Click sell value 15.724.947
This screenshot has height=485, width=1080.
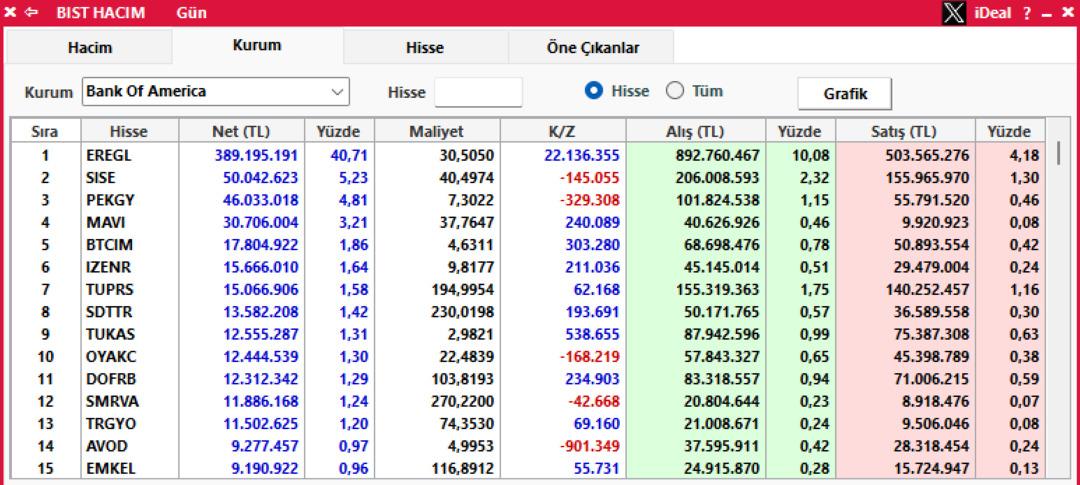pos(931,468)
